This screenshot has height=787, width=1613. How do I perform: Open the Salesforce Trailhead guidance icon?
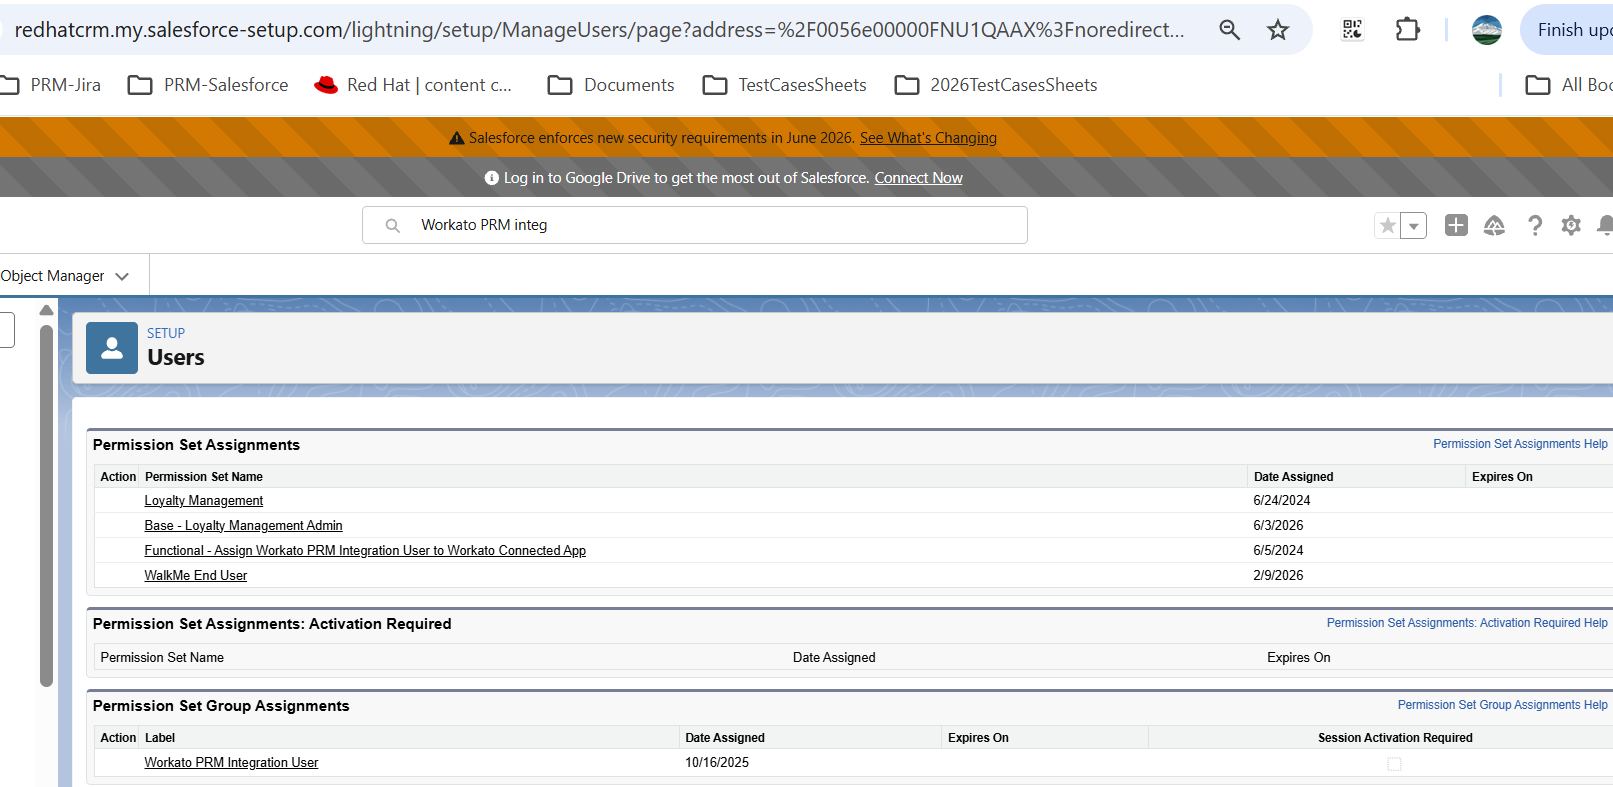(1494, 226)
